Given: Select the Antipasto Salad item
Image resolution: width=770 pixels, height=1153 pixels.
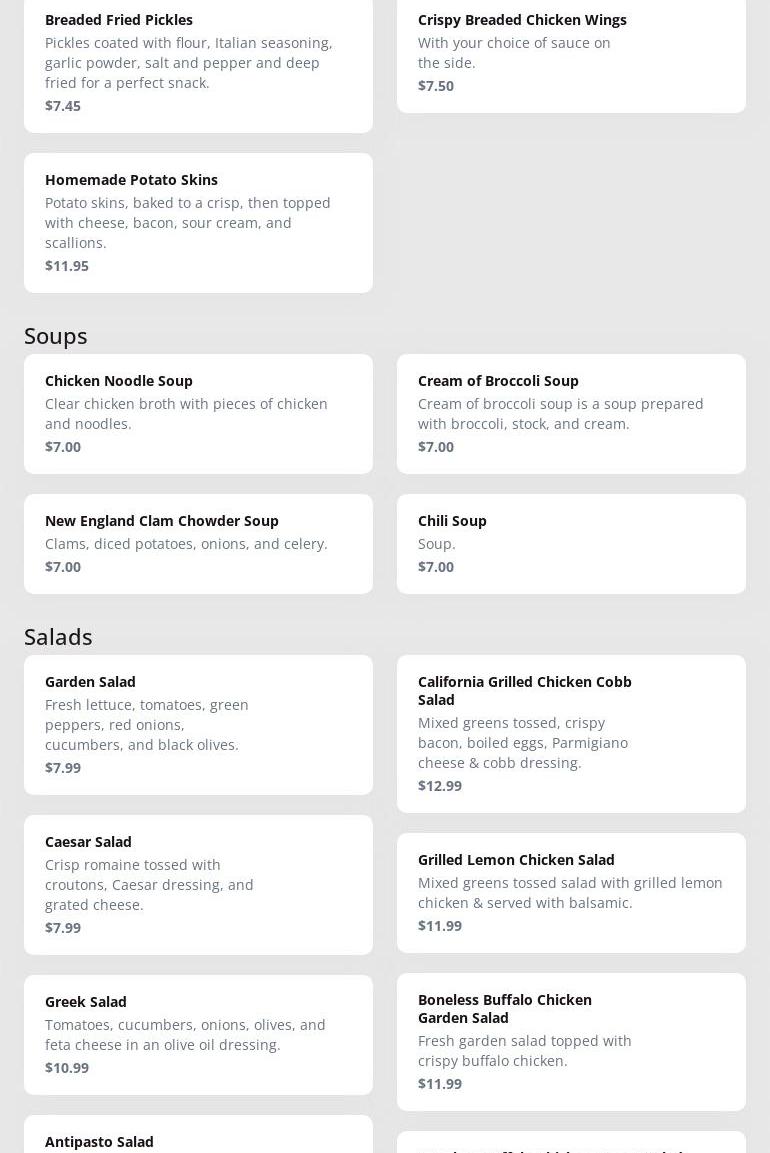Looking at the screenshot, I should click(x=198, y=1140).
